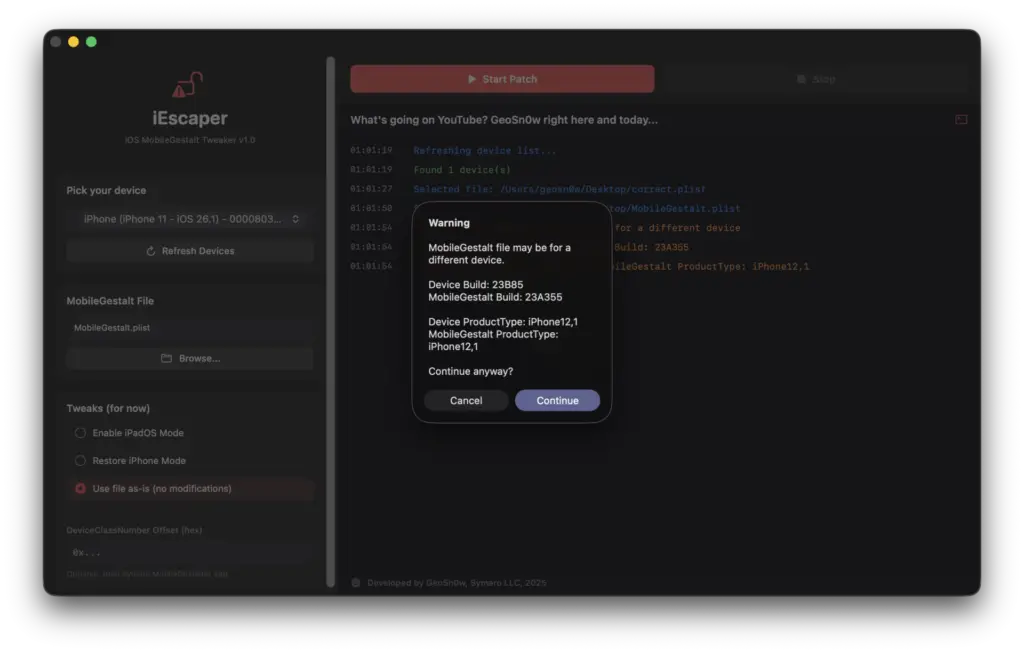
Task: Cancel the MobileGestalt mismatch warning
Action: (465, 400)
